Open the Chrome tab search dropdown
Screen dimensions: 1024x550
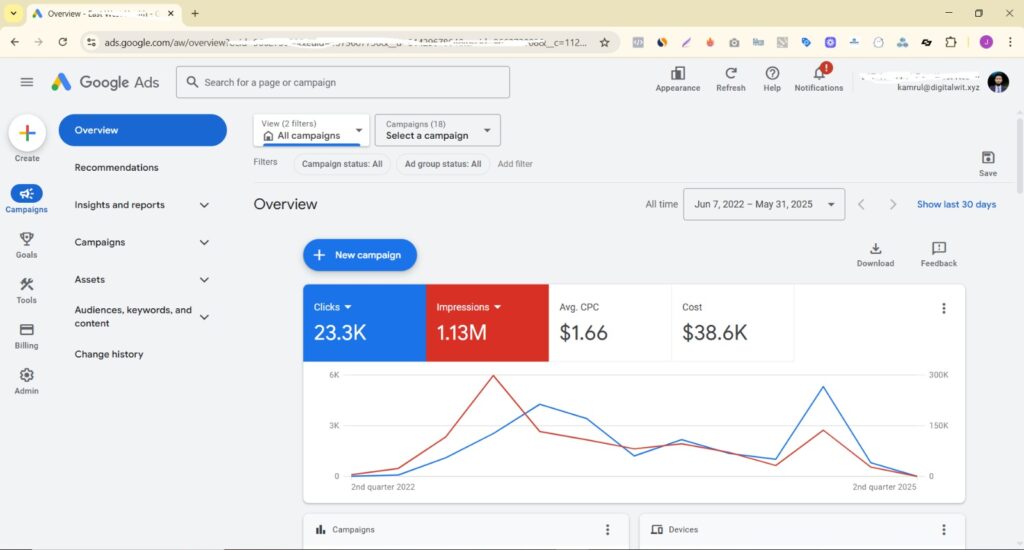(13, 13)
